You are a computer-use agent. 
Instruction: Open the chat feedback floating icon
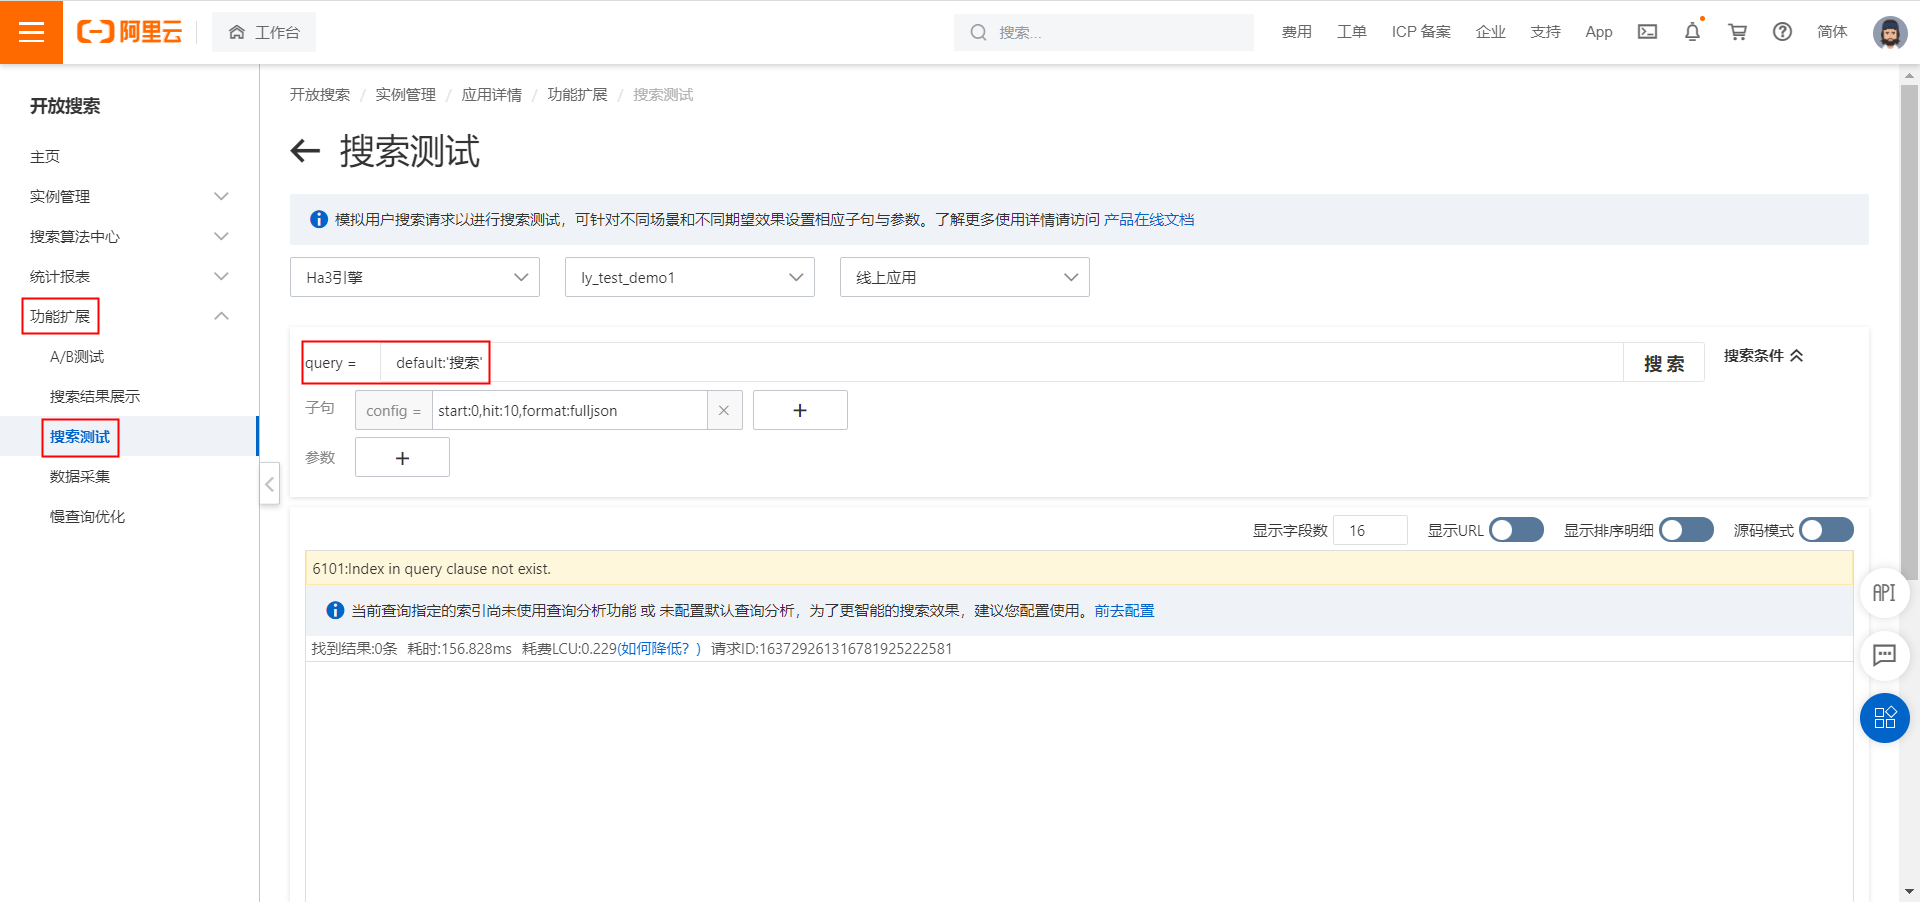(1884, 655)
